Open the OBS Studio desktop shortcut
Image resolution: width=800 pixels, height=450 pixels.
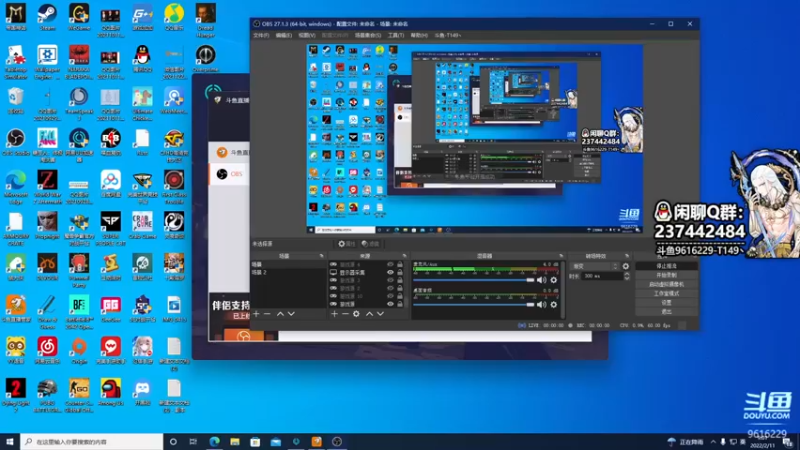click(15, 143)
